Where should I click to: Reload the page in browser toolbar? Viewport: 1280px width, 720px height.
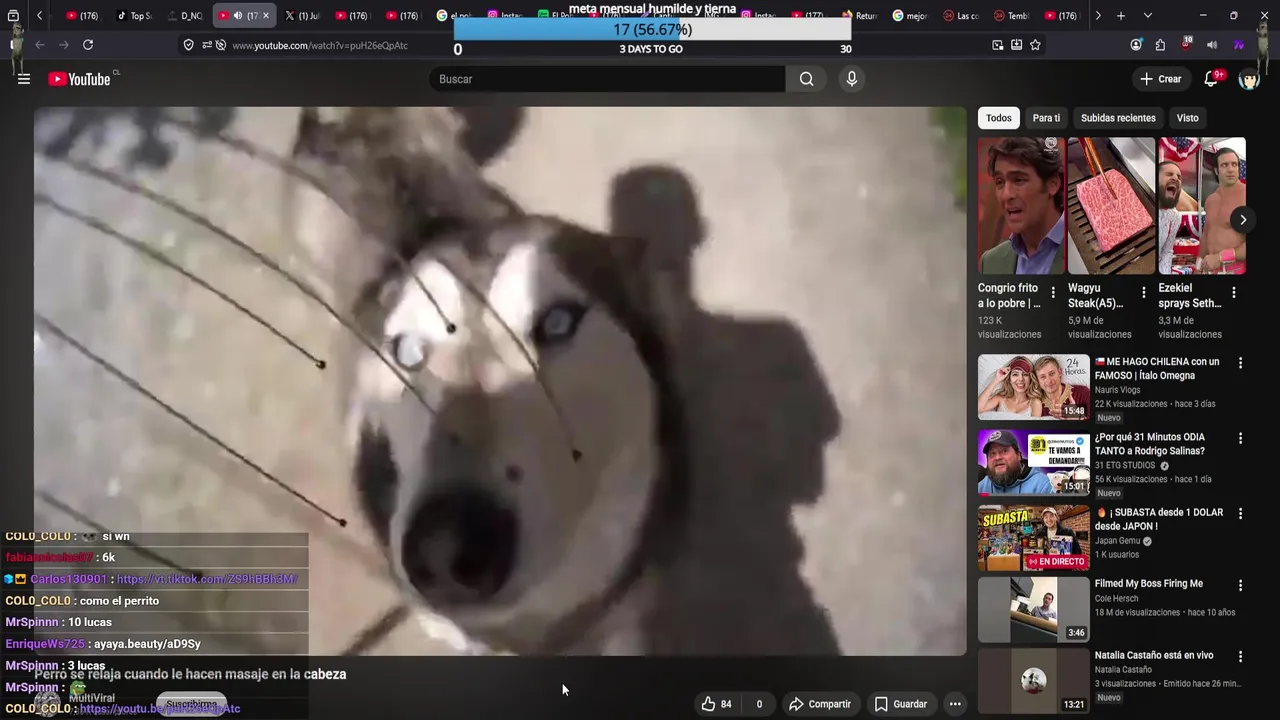pyautogui.click(x=88, y=45)
